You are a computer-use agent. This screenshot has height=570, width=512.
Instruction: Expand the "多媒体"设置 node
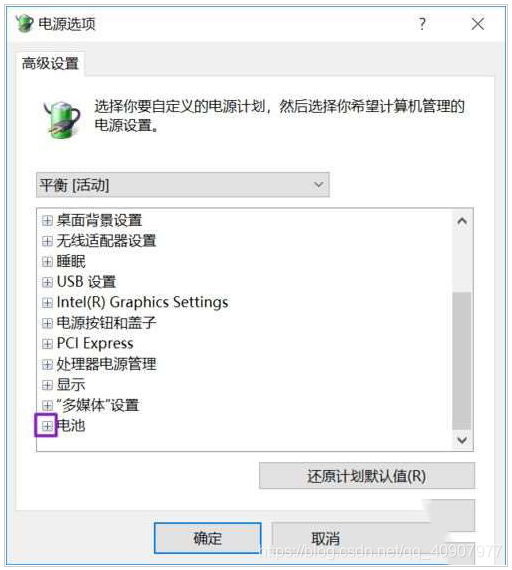pos(47,405)
